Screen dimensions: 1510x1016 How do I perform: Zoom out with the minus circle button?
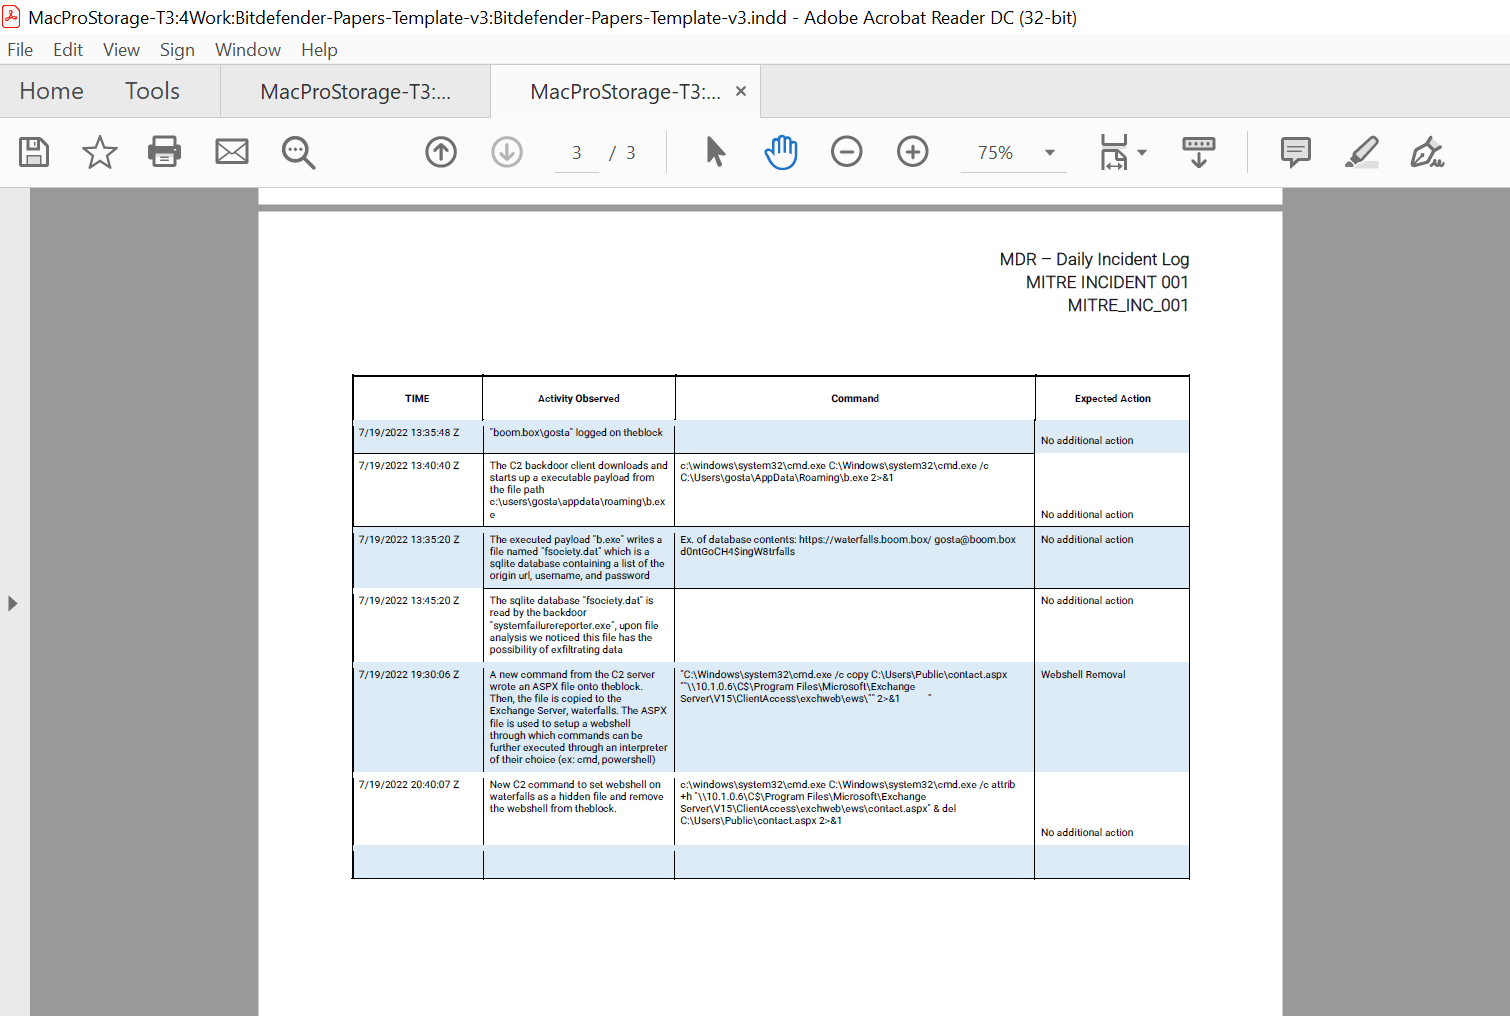click(x=846, y=152)
